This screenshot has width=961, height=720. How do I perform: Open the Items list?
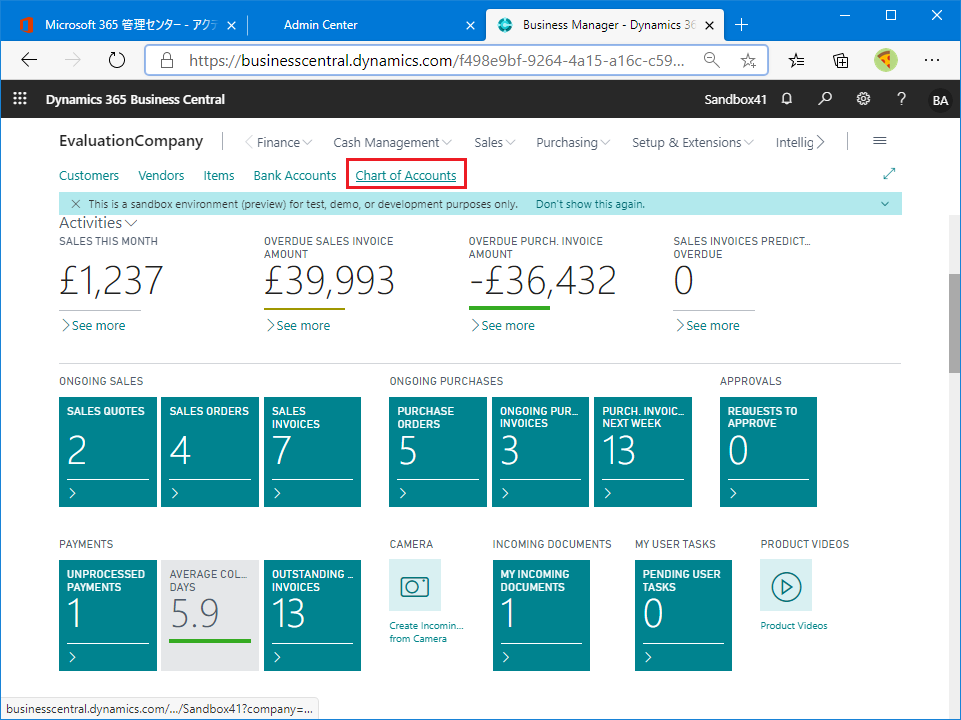[x=219, y=175]
